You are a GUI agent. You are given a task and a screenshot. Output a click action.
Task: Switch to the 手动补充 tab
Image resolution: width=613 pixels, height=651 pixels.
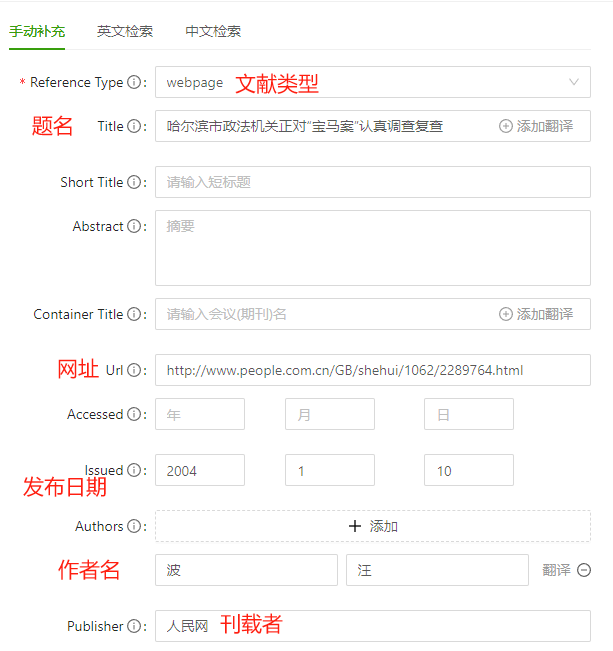pos(37,32)
